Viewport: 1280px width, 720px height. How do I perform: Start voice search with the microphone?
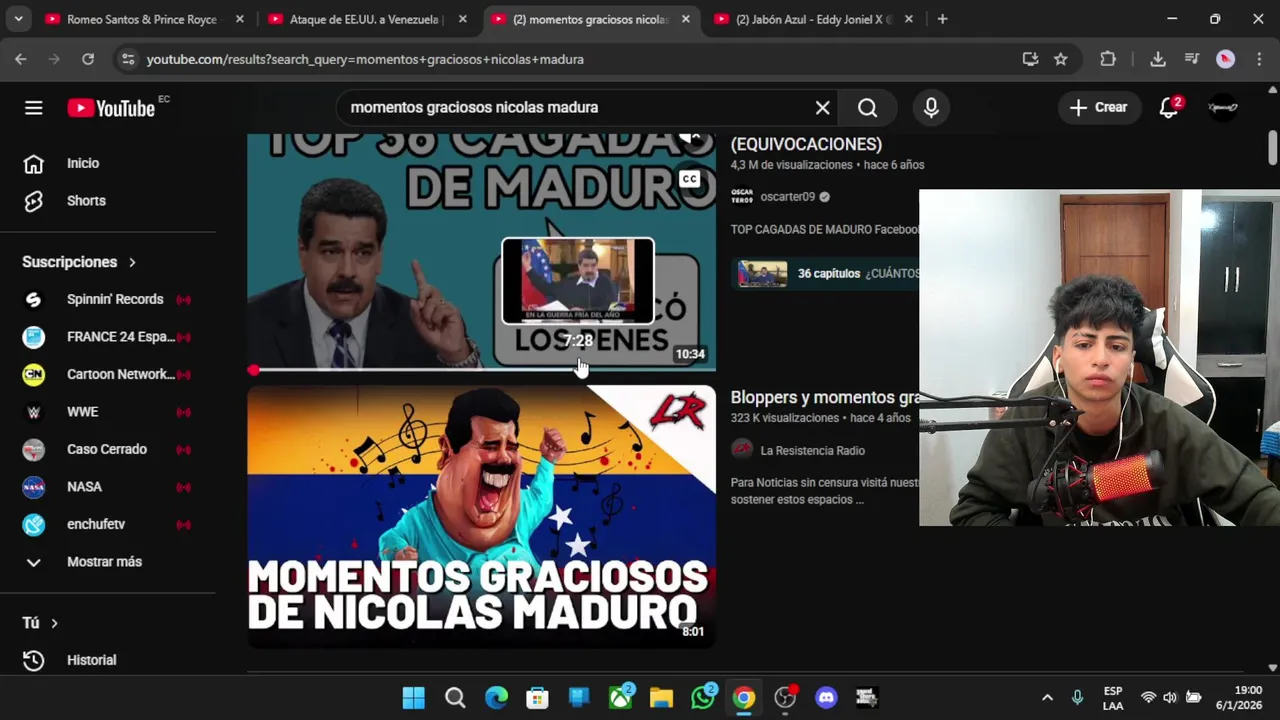point(931,108)
